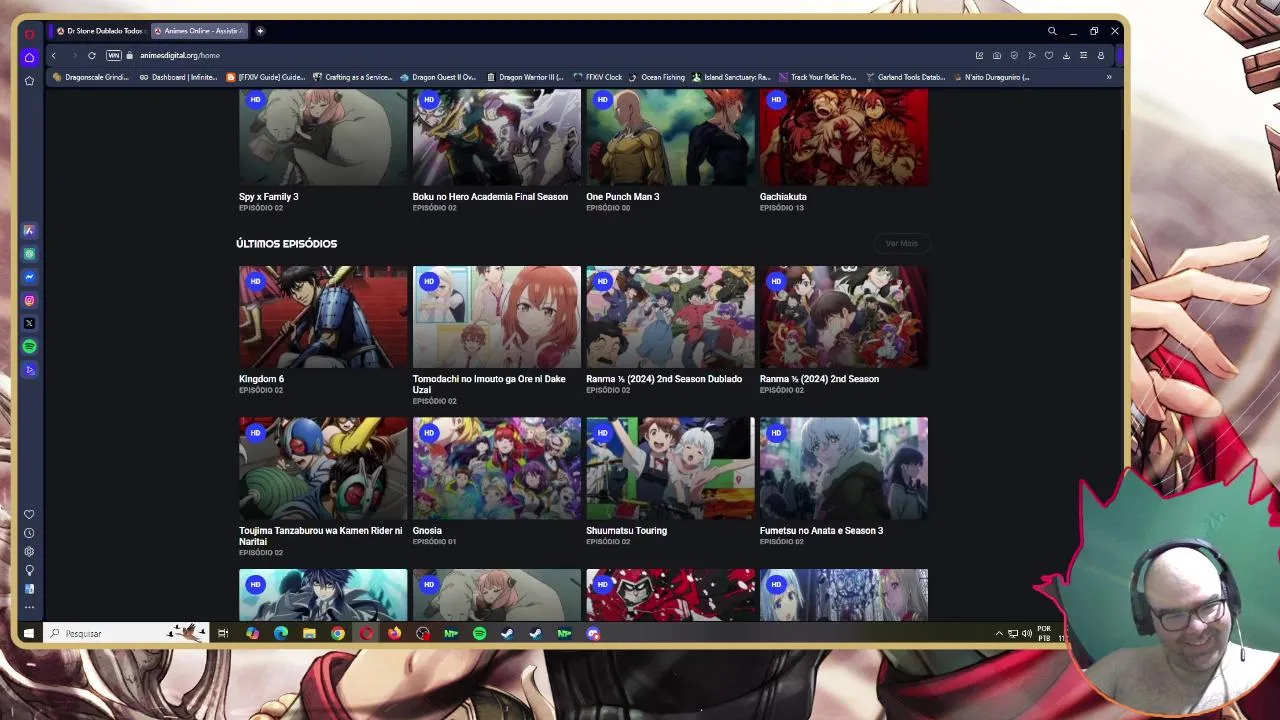This screenshot has height=720, width=1280.
Task: Open history clock icon in sidebar
Action: click(29, 533)
